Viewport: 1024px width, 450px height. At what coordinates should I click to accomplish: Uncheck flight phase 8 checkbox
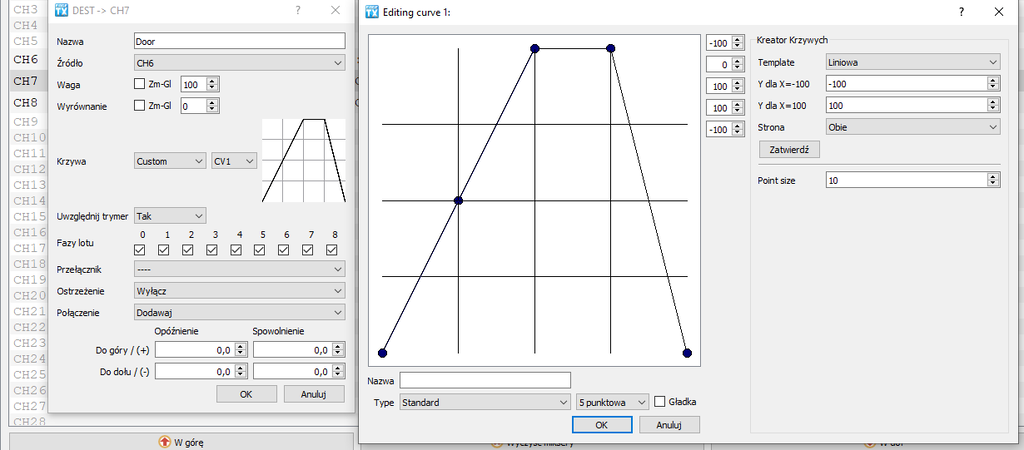coord(332,250)
